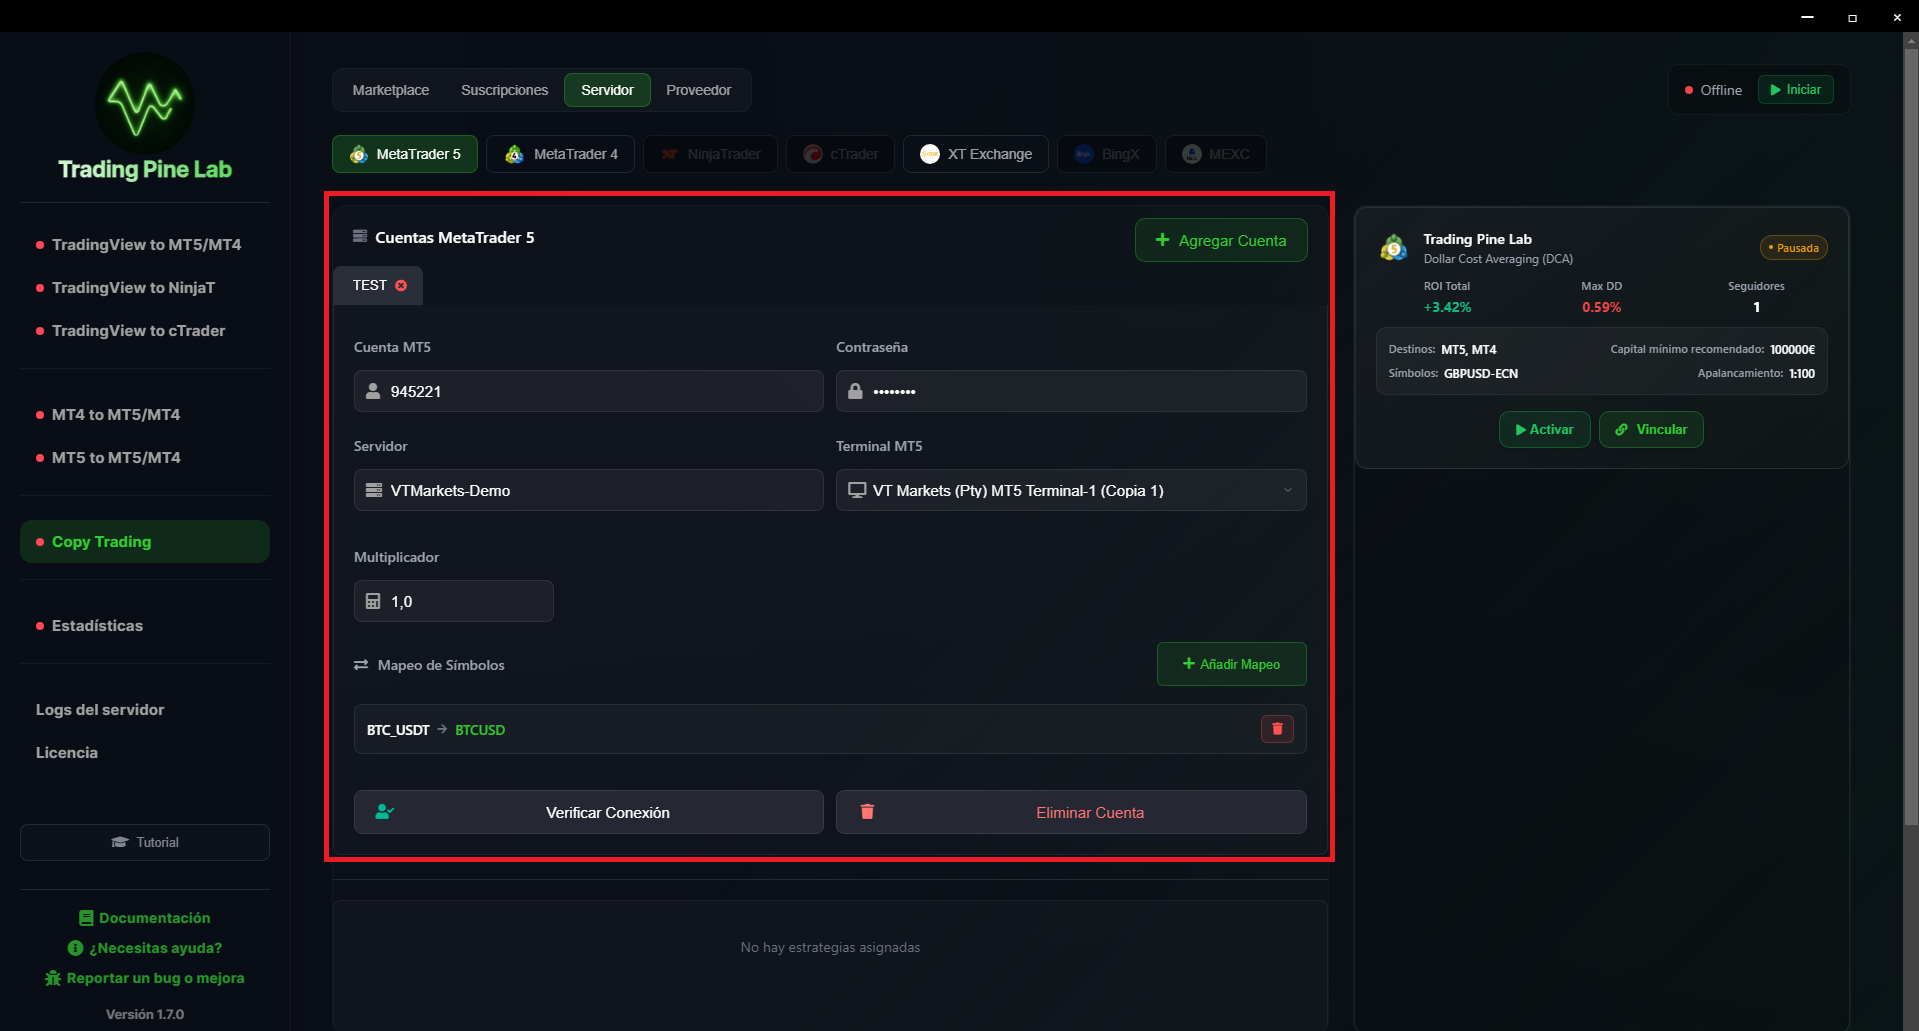Select the cTrader platform icon

point(812,154)
